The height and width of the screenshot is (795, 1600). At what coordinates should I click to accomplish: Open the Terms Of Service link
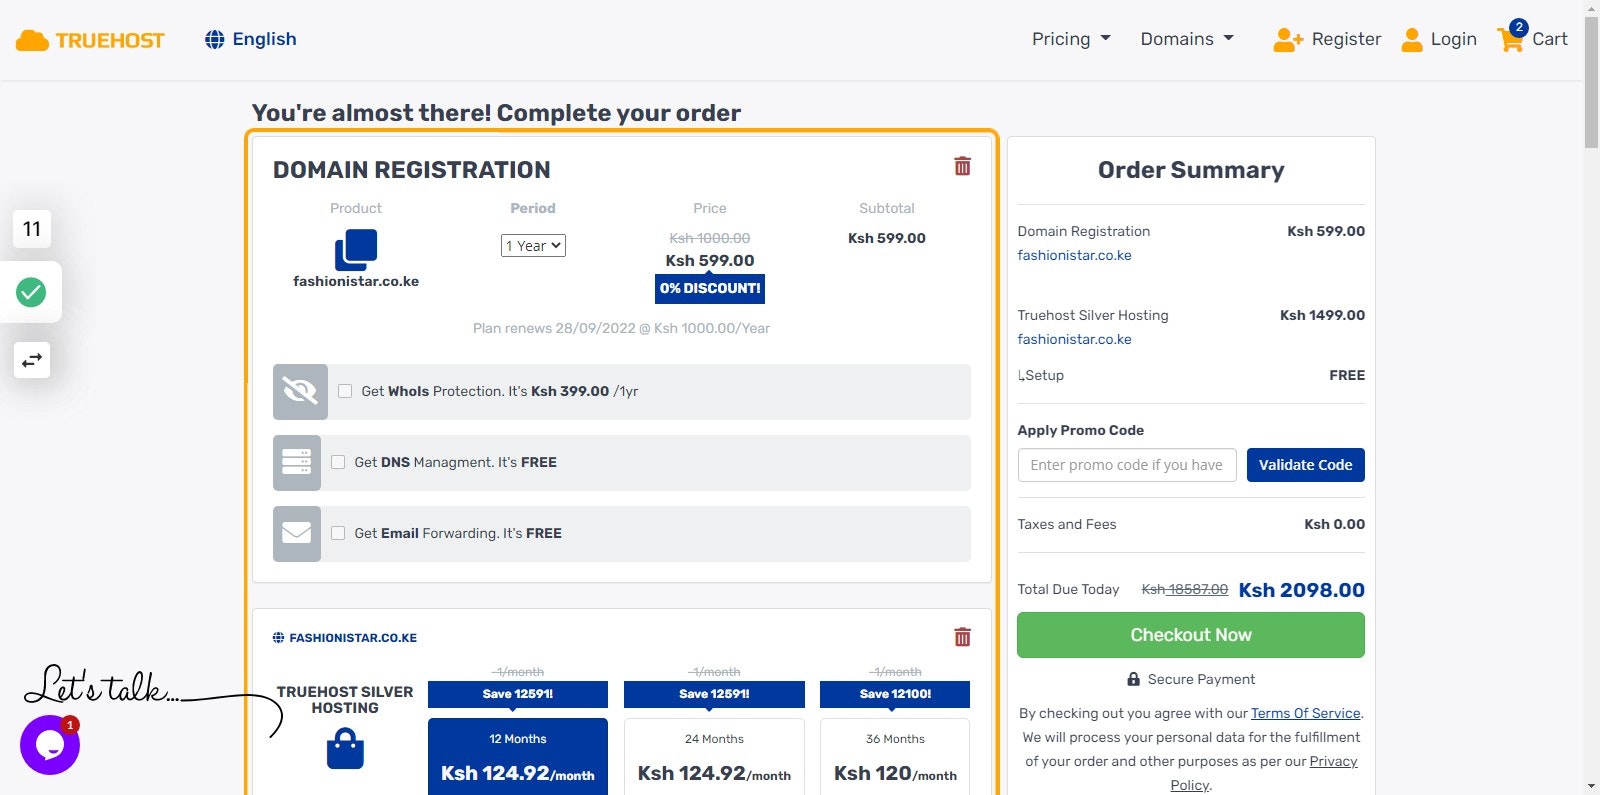coord(1305,713)
